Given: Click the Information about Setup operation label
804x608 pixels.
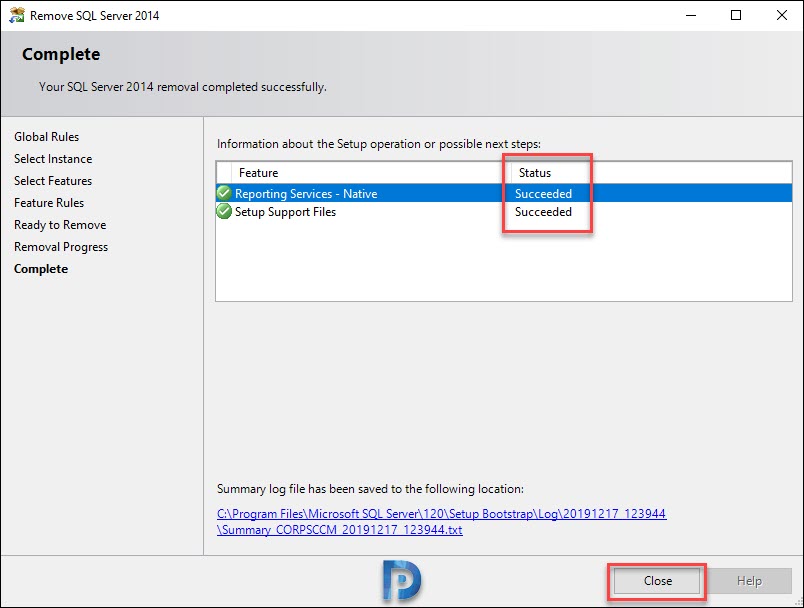Looking at the screenshot, I should (379, 144).
